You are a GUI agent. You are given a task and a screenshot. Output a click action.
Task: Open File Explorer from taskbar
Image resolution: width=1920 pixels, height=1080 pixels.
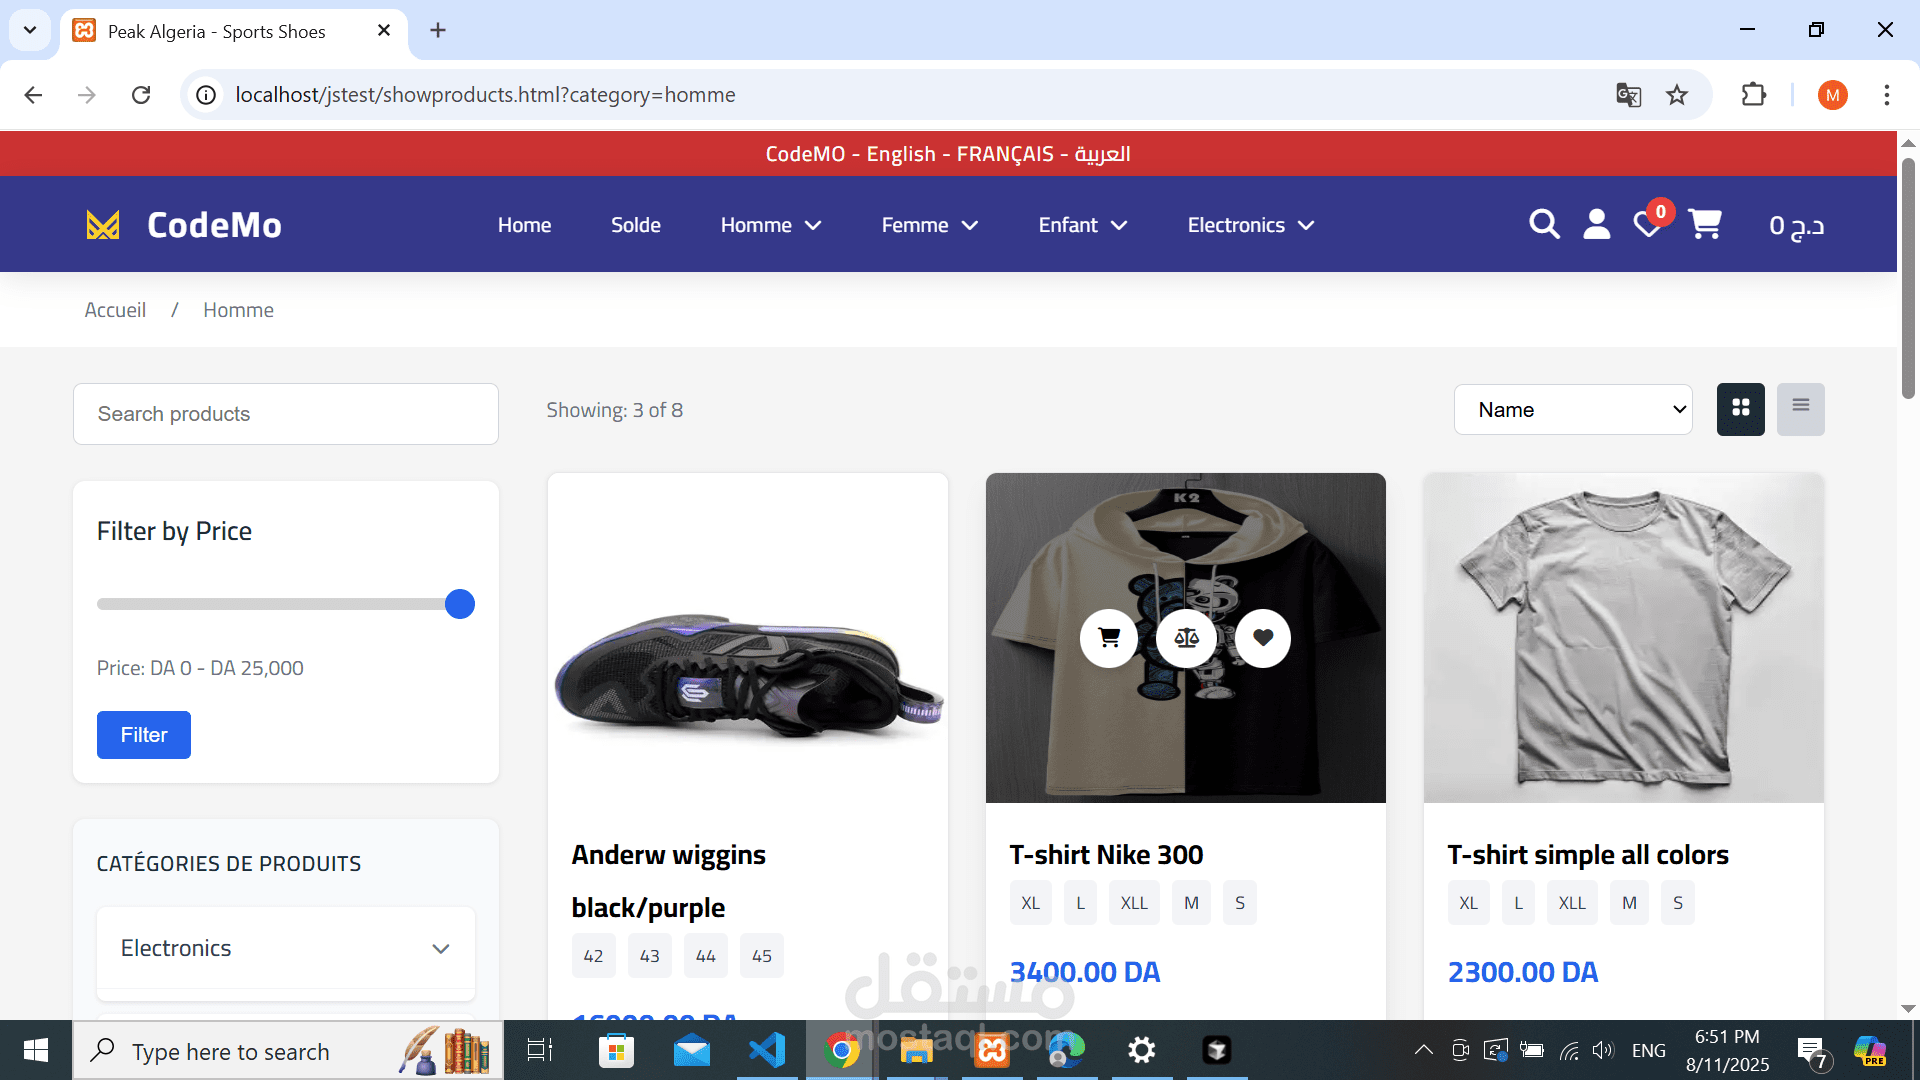[x=916, y=1050]
